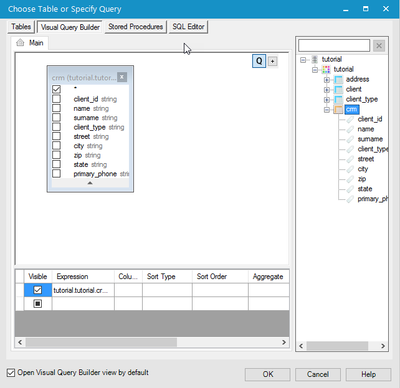This screenshot has height=388, width=400.
Task: Select primary_ph column in tree
Action: point(372,199)
